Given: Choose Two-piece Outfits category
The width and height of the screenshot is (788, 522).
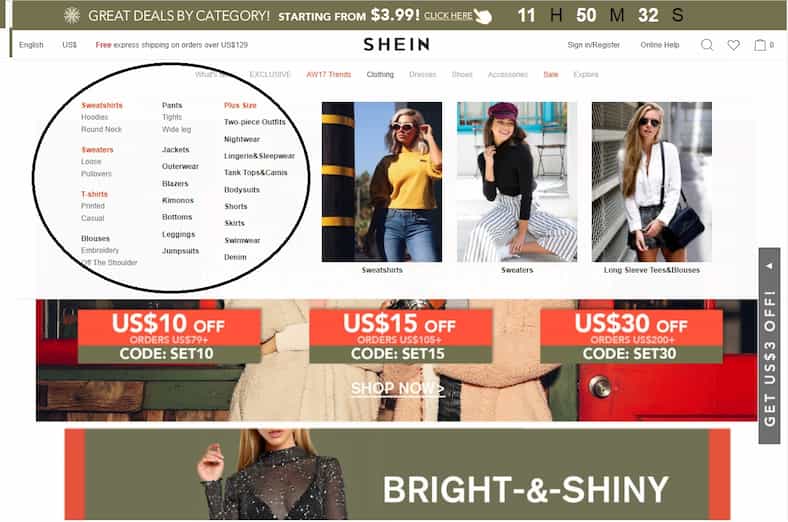Looking at the screenshot, I should (255, 122).
